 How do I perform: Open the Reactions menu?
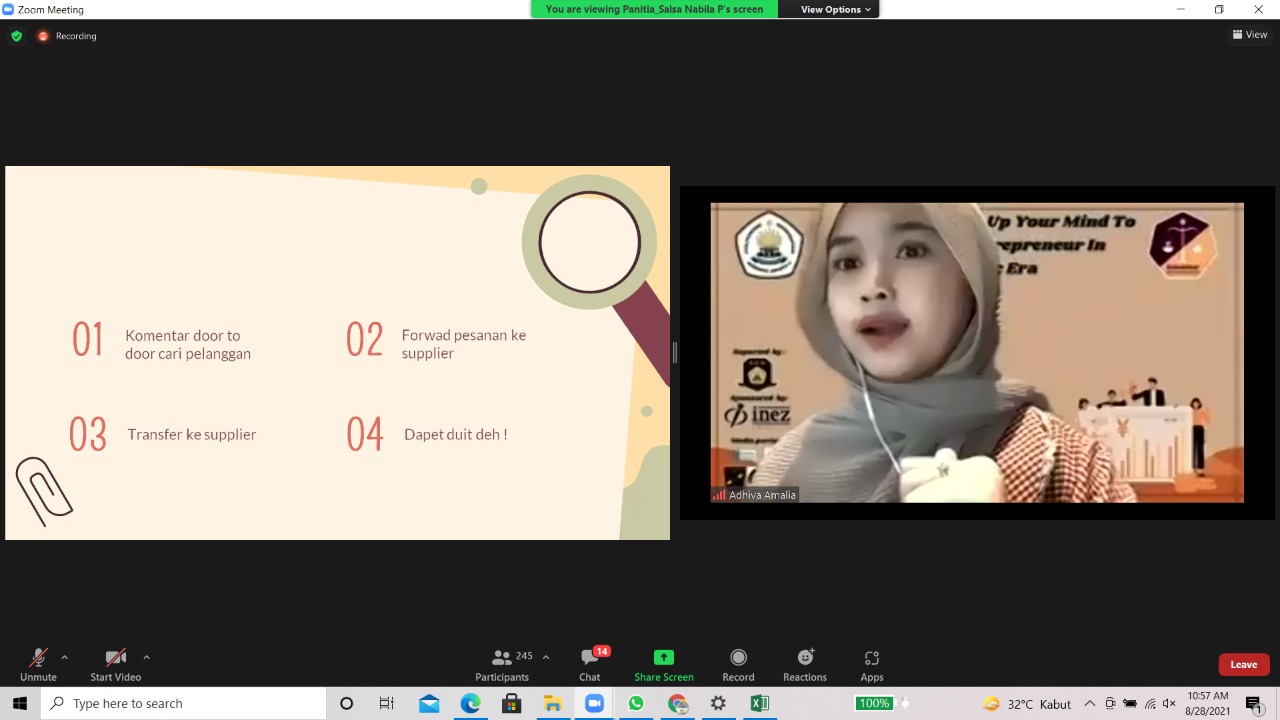coord(805,665)
